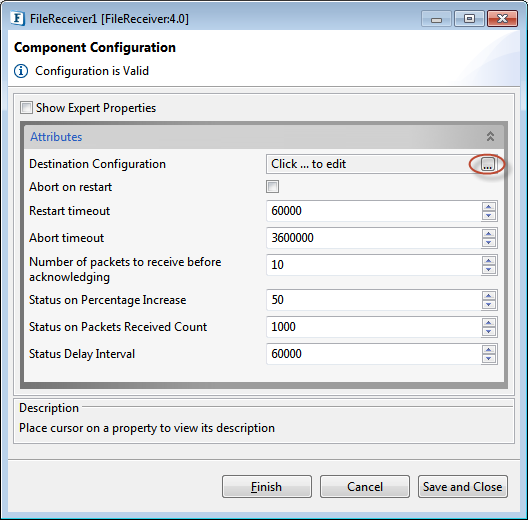Open Destination Configuration ellipsis editor button
The image size is (528, 520).
[x=487, y=164]
